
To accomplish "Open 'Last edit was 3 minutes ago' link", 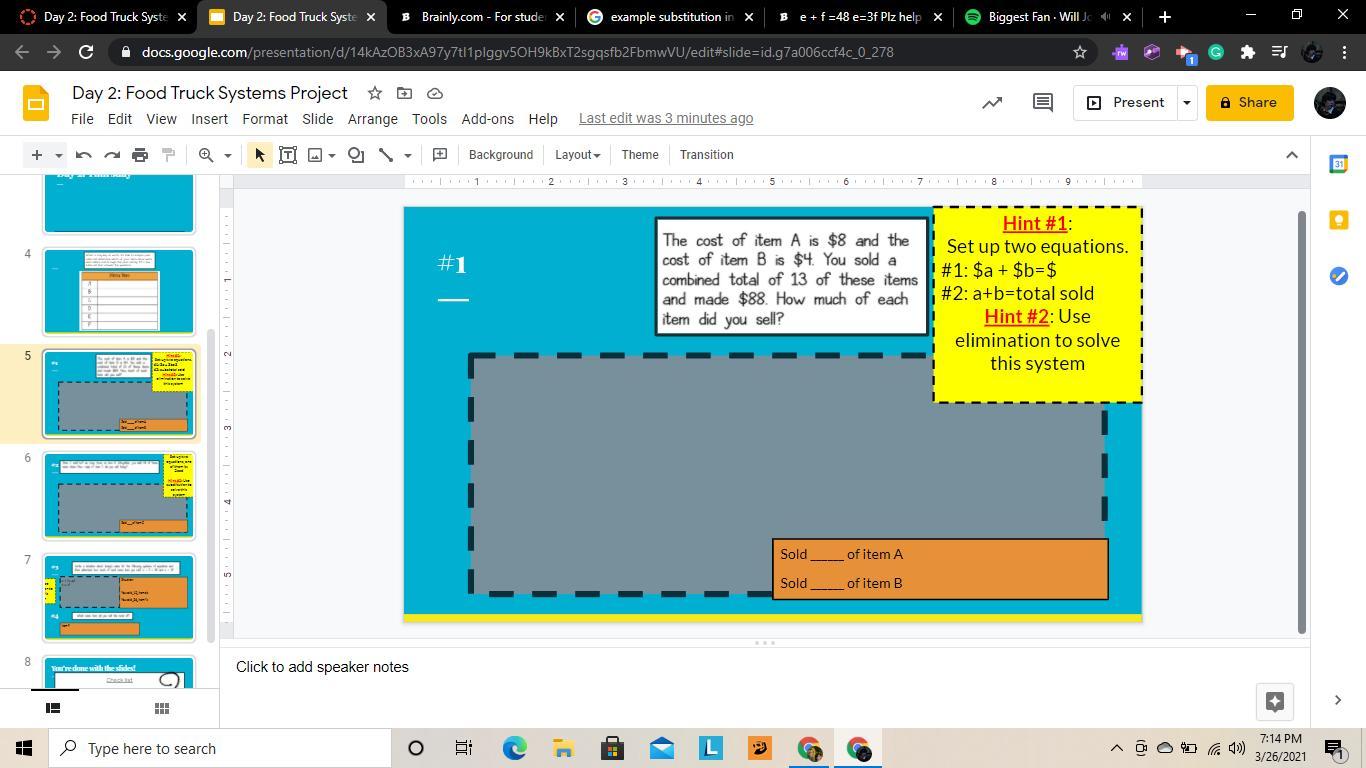I will point(665,118).
